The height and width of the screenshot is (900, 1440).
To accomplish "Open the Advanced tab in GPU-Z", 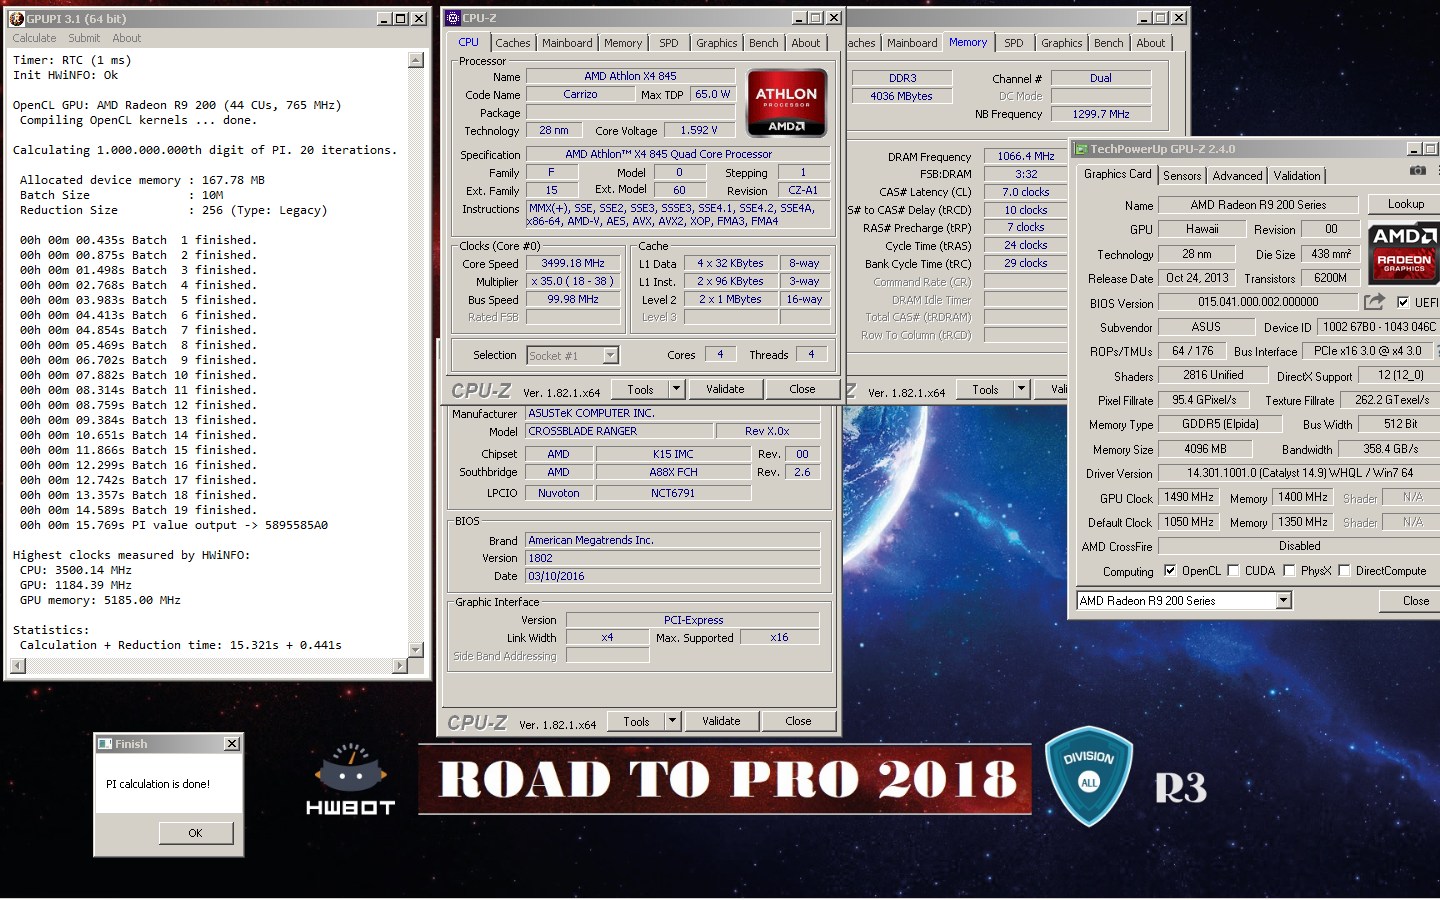I will [x=1237, y=175].
